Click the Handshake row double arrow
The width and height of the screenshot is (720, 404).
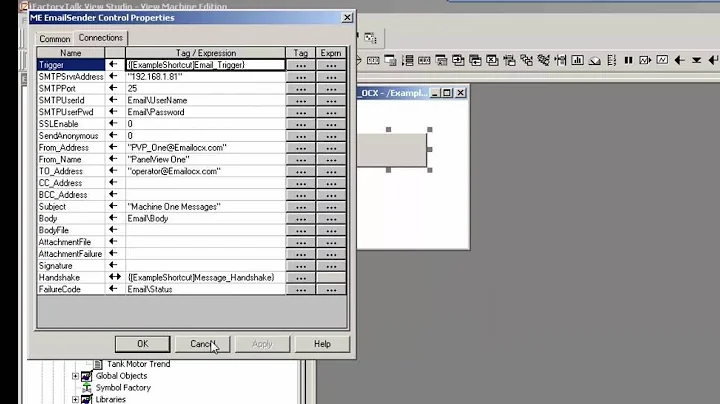point(114,277)
